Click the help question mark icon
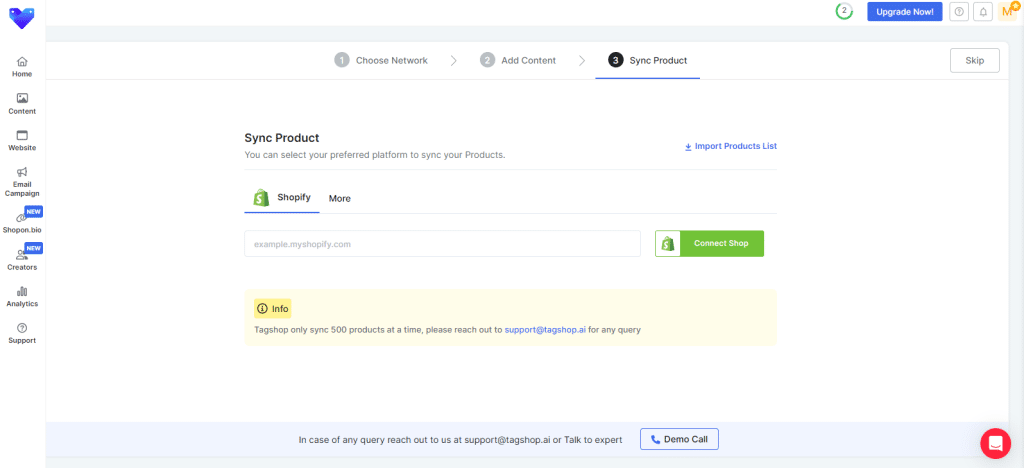The height and width of the screenshot is (468, 1024). tap(959, 12)
